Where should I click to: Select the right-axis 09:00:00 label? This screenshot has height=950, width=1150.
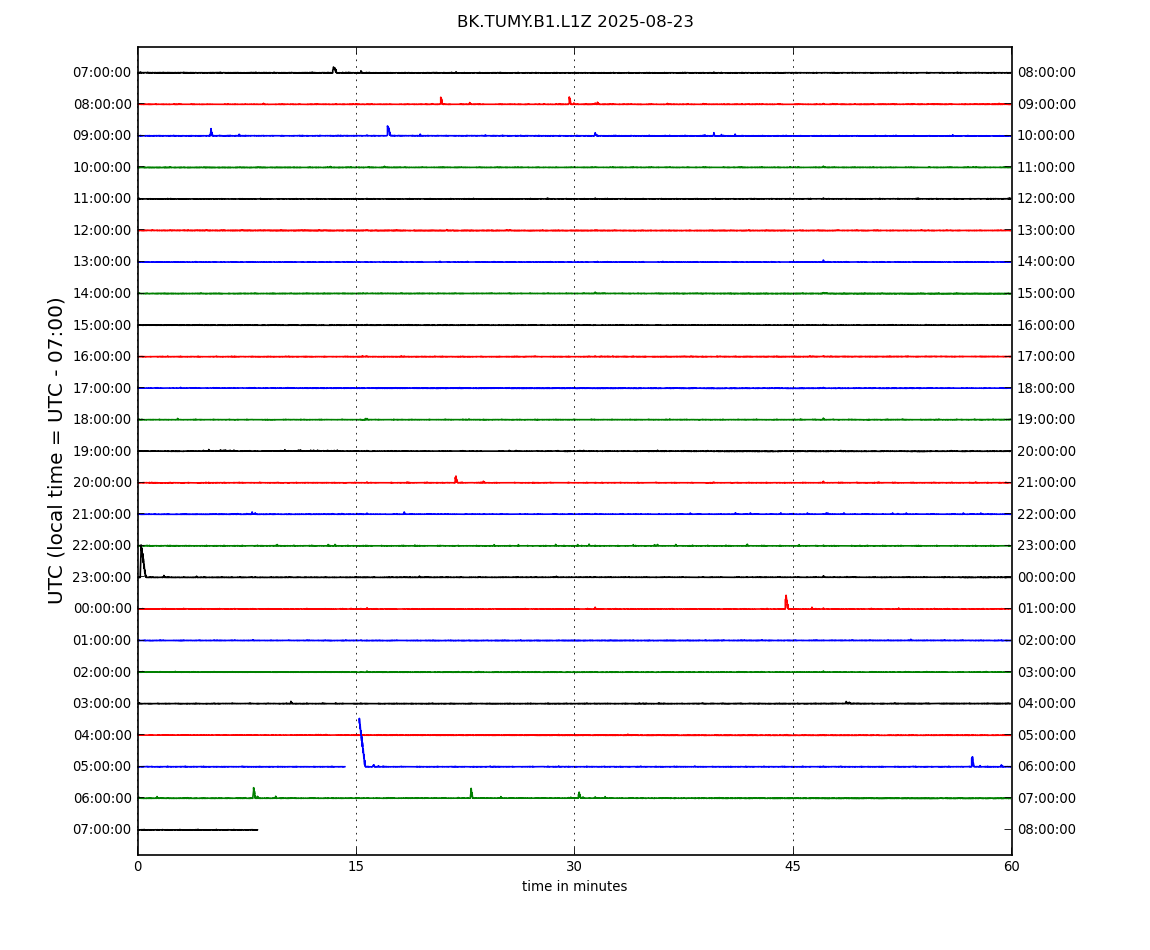(x=1047, y=104)
